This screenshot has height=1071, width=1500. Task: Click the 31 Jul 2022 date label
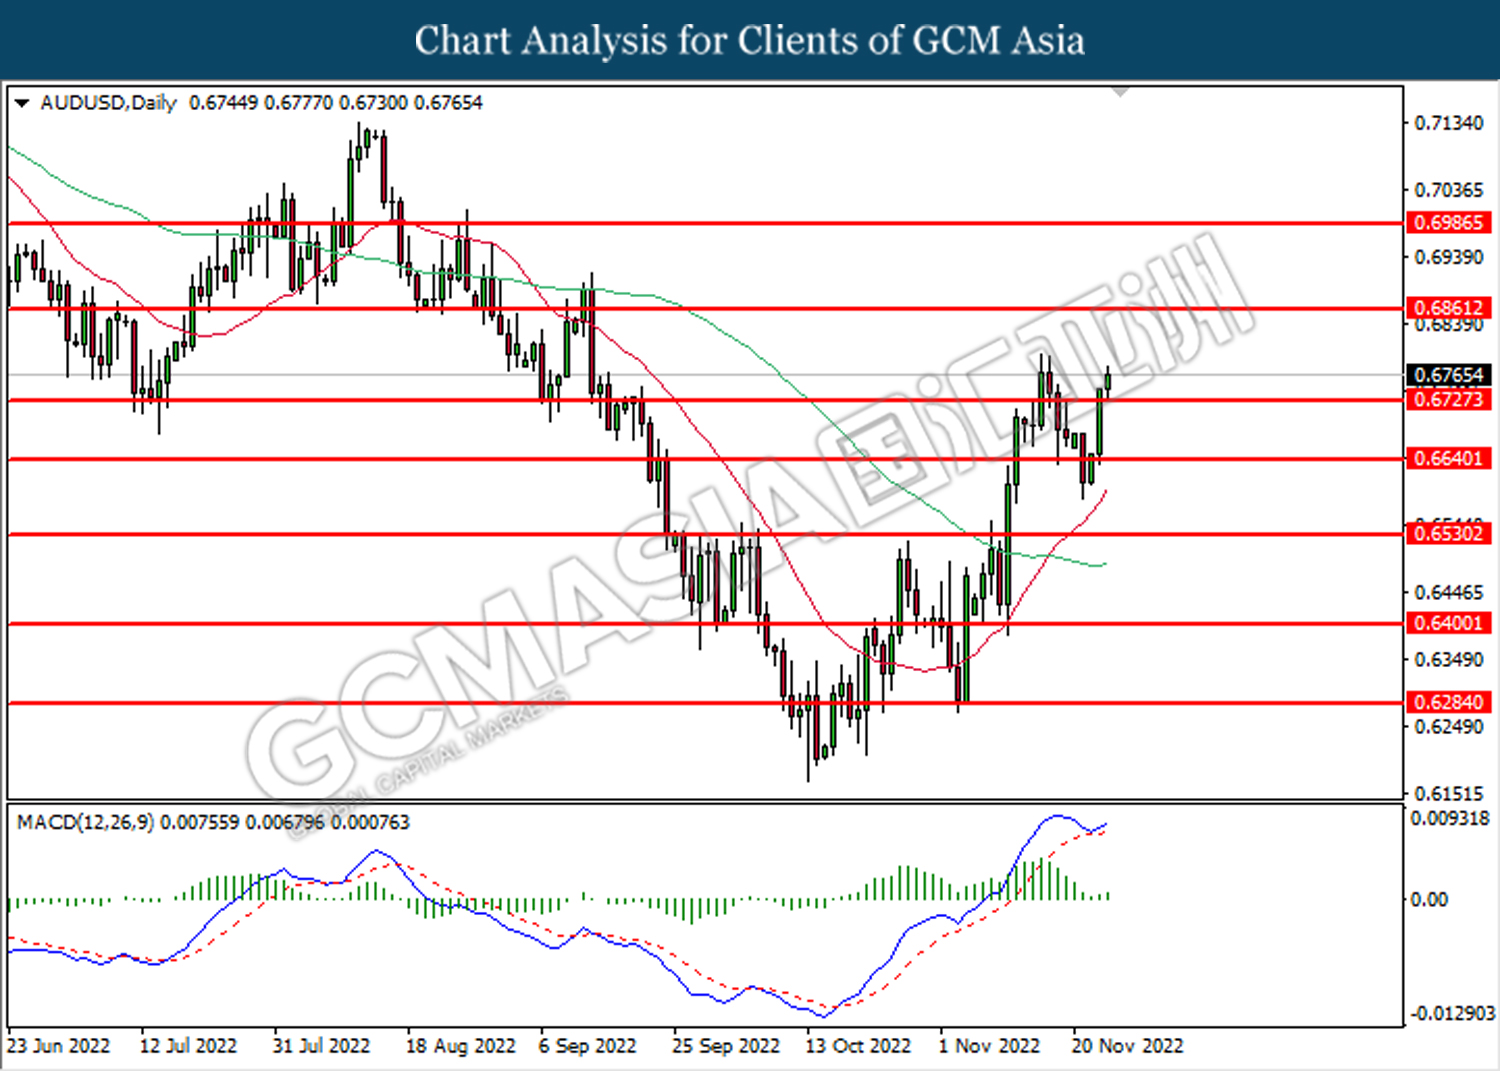pyautogui.click(x=321, y=1046)
